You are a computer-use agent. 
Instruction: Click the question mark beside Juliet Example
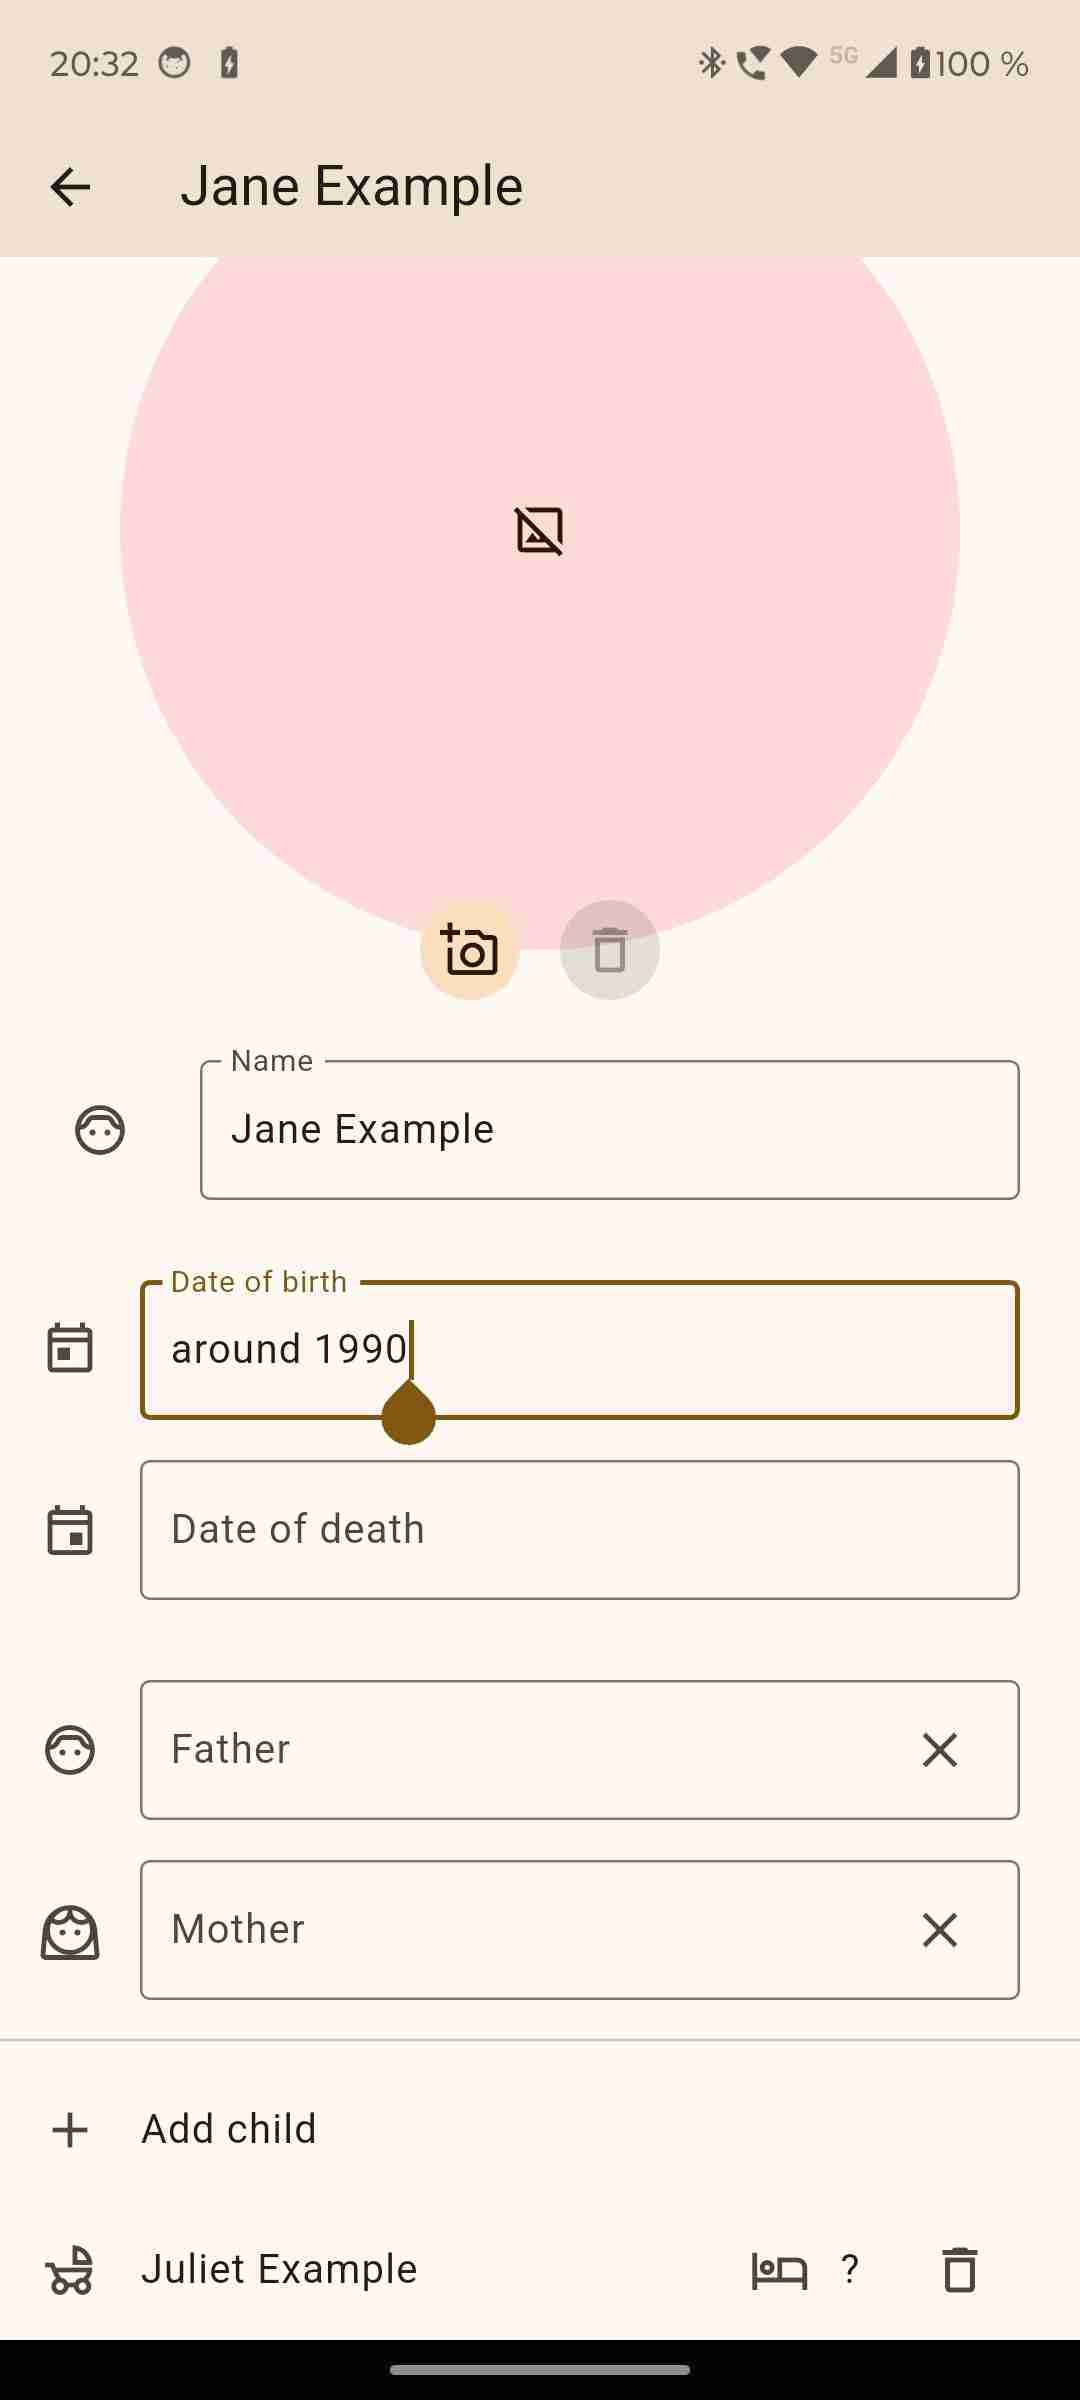[849, 2268]
